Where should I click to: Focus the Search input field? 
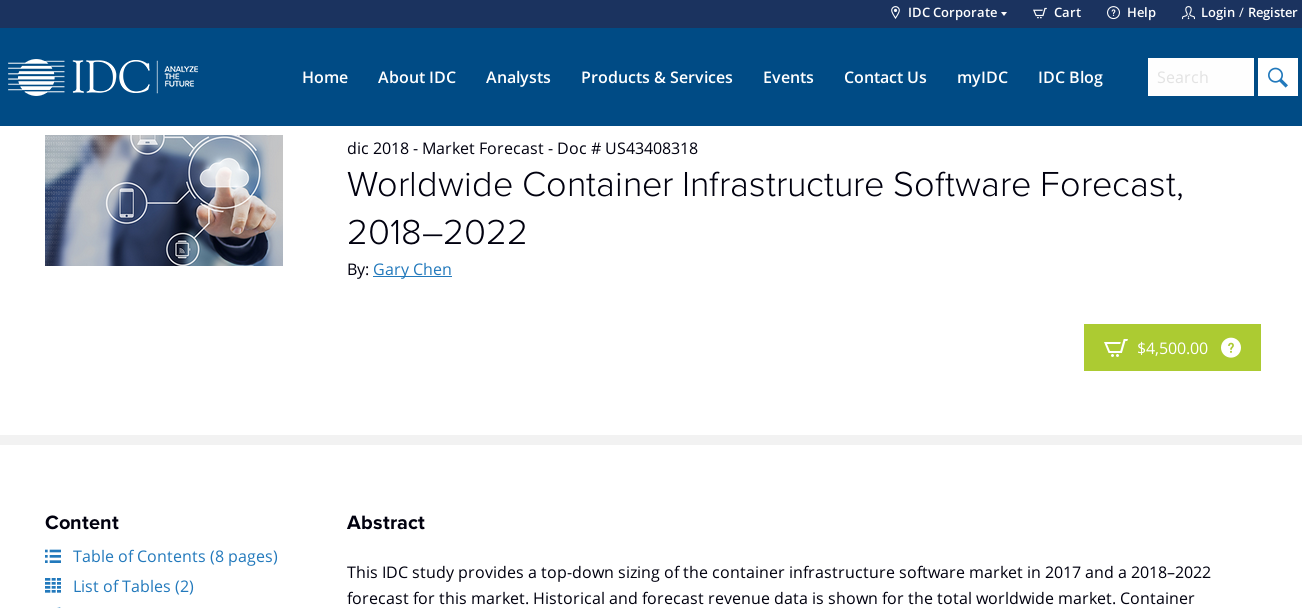(1200, 77)
